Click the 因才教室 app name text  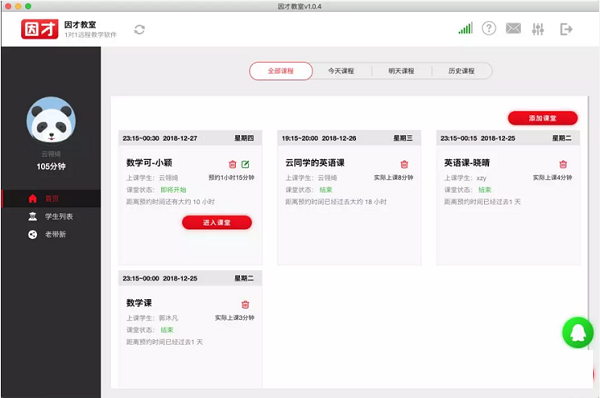pyautogui.click(x=80, y=24)
